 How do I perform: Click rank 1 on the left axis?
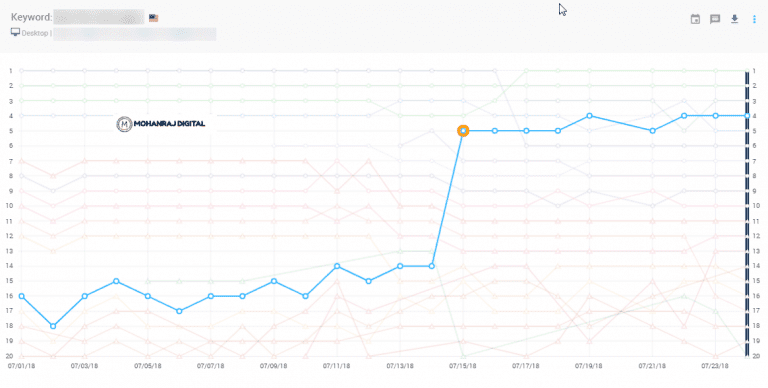click(x=10, y=71)
